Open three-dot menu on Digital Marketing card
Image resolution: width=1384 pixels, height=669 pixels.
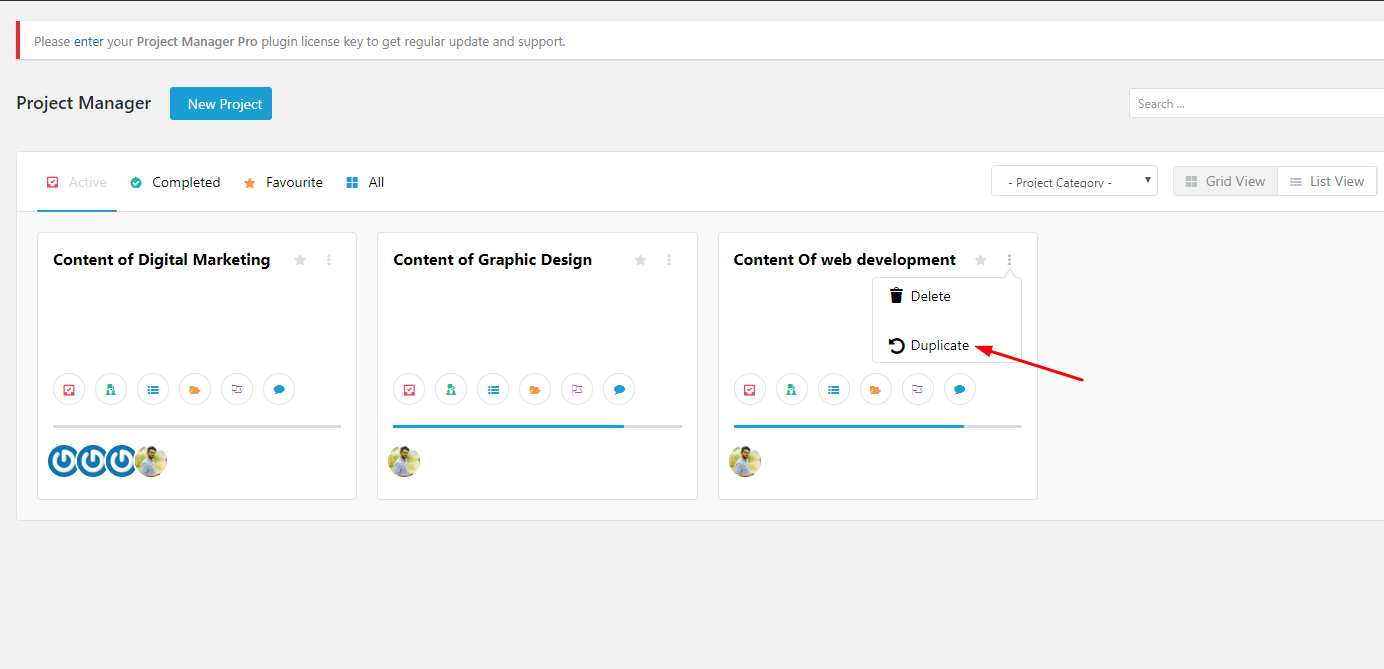click(x=329, y=260)
